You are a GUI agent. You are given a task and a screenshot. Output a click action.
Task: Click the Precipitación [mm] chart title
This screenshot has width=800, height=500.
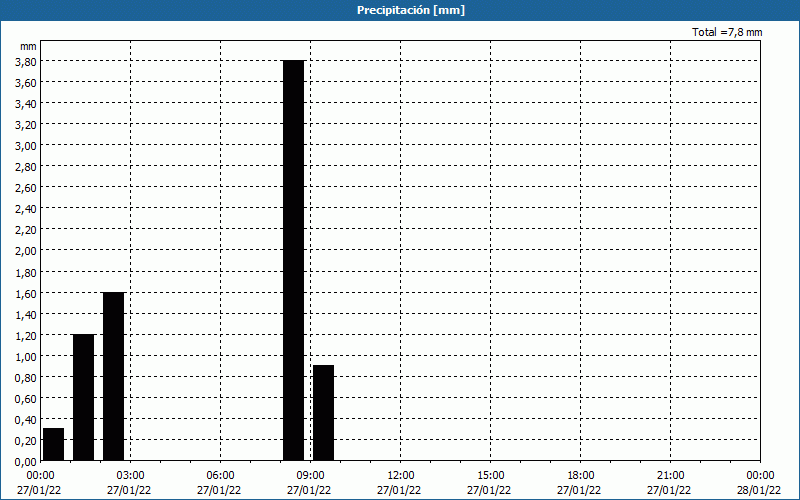[x=411, y=10]
